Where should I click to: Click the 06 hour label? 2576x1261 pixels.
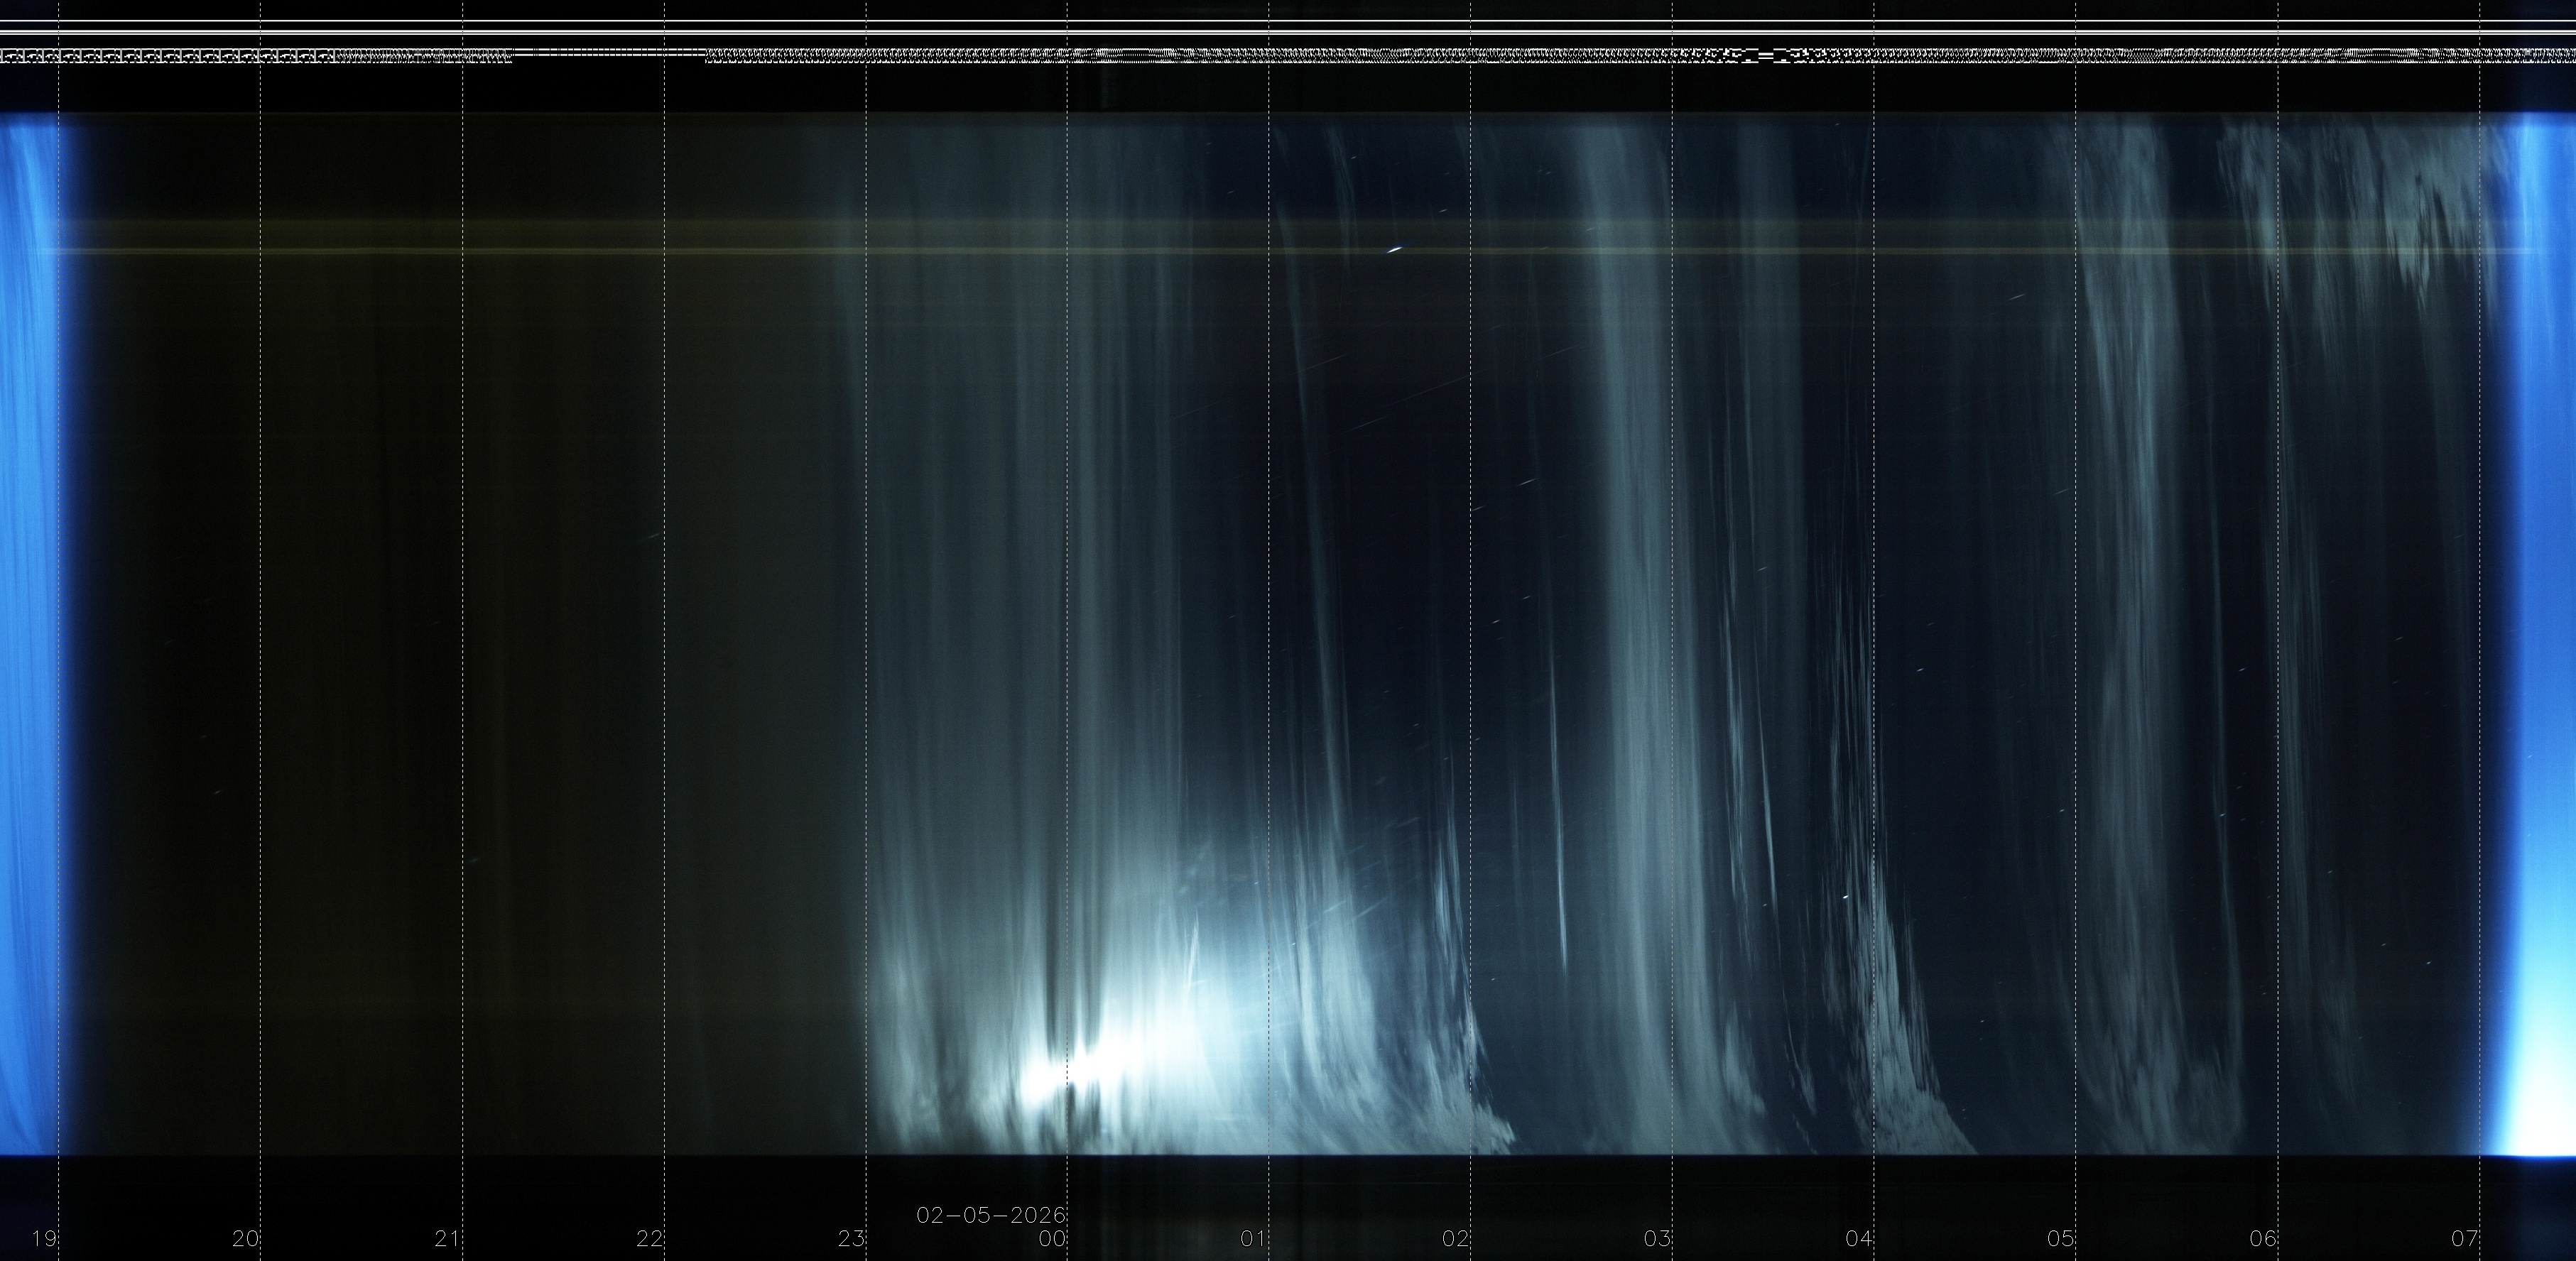click(x=2264, y=1239)
